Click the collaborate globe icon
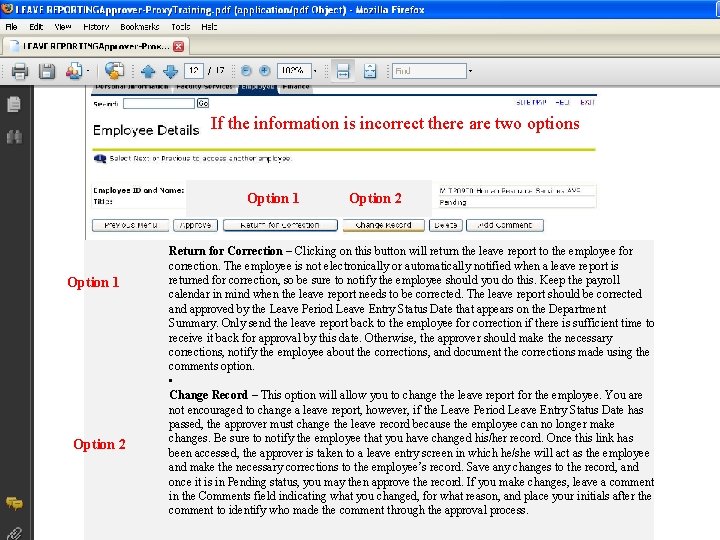The height and width of the screenshot is (540, 720). click(114, 71)
